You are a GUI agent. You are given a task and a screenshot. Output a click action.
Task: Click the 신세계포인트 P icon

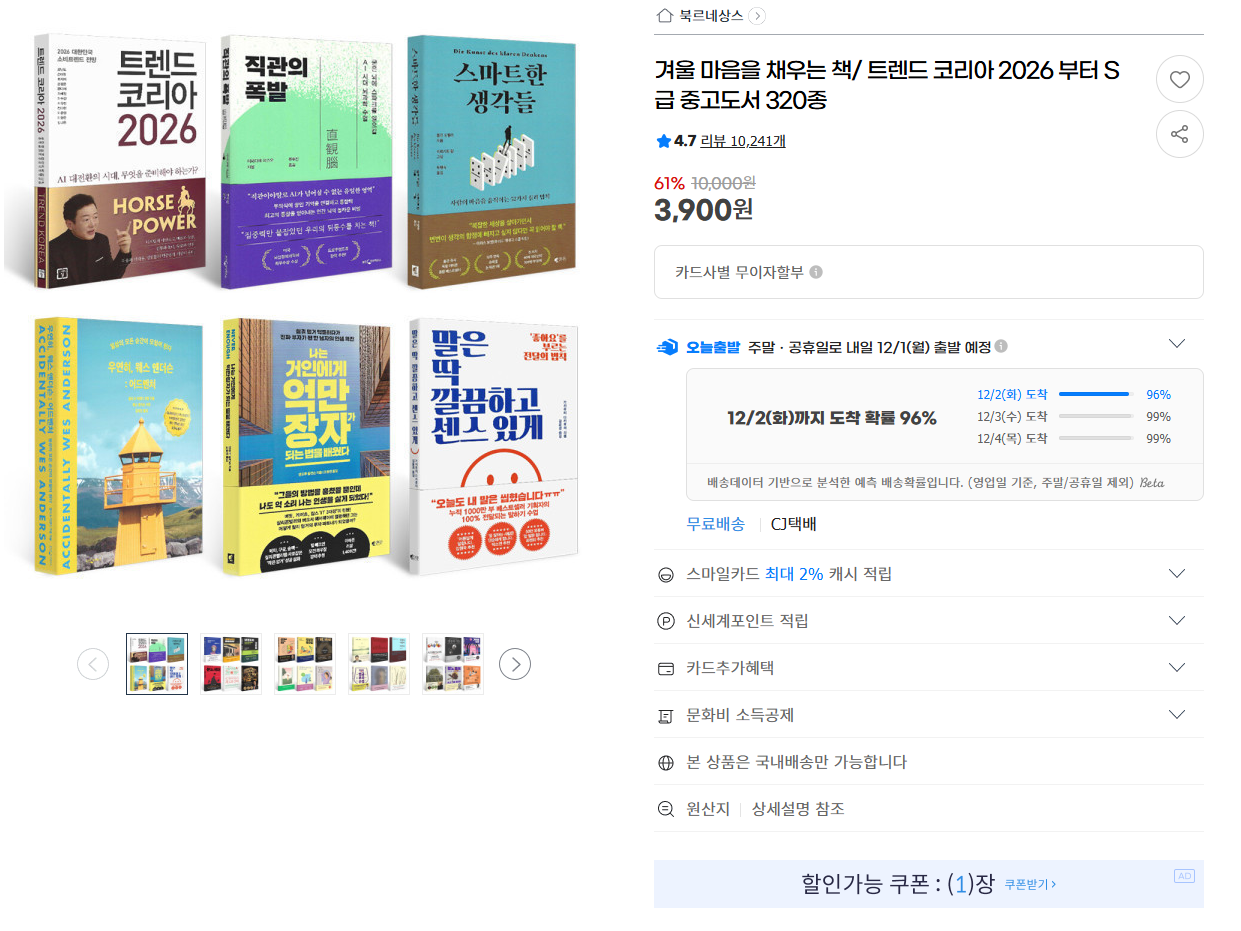667,621
